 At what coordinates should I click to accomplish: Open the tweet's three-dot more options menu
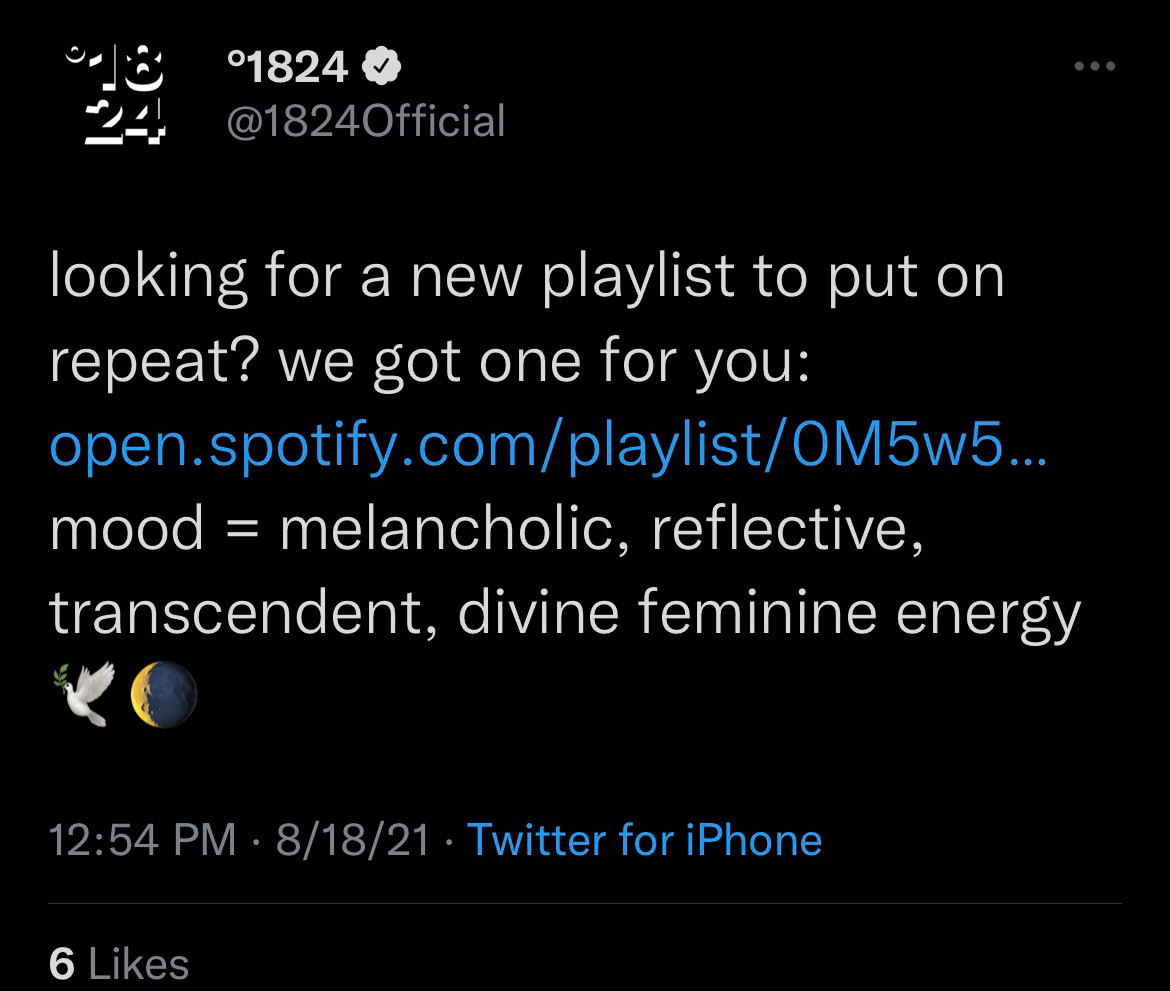[x=1094, y=67]
